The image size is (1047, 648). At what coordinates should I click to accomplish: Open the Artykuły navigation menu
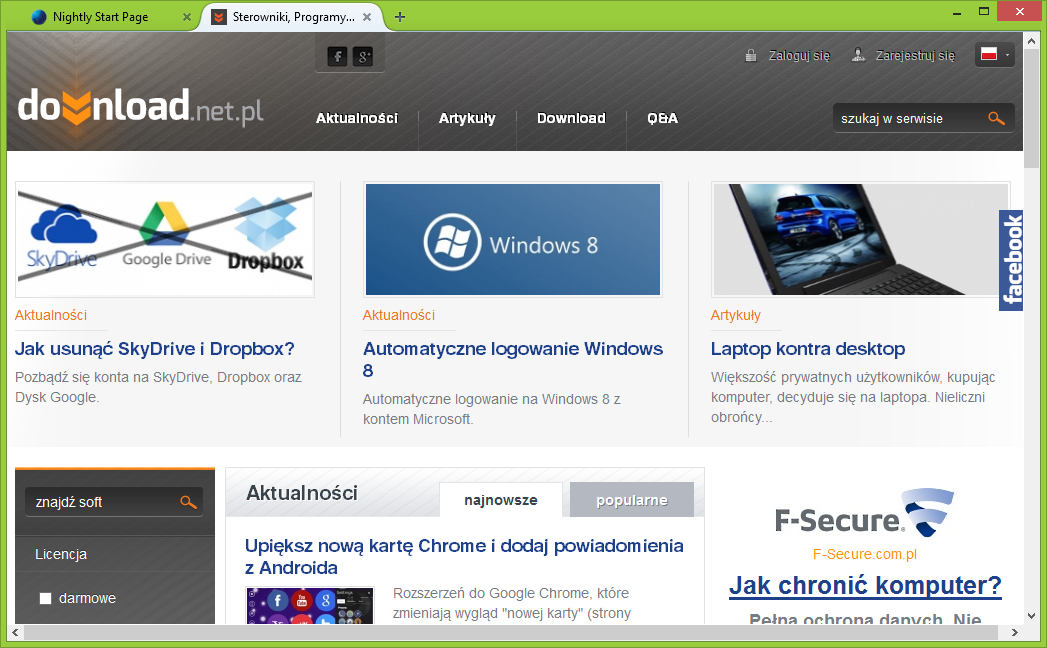click(467, 118)
